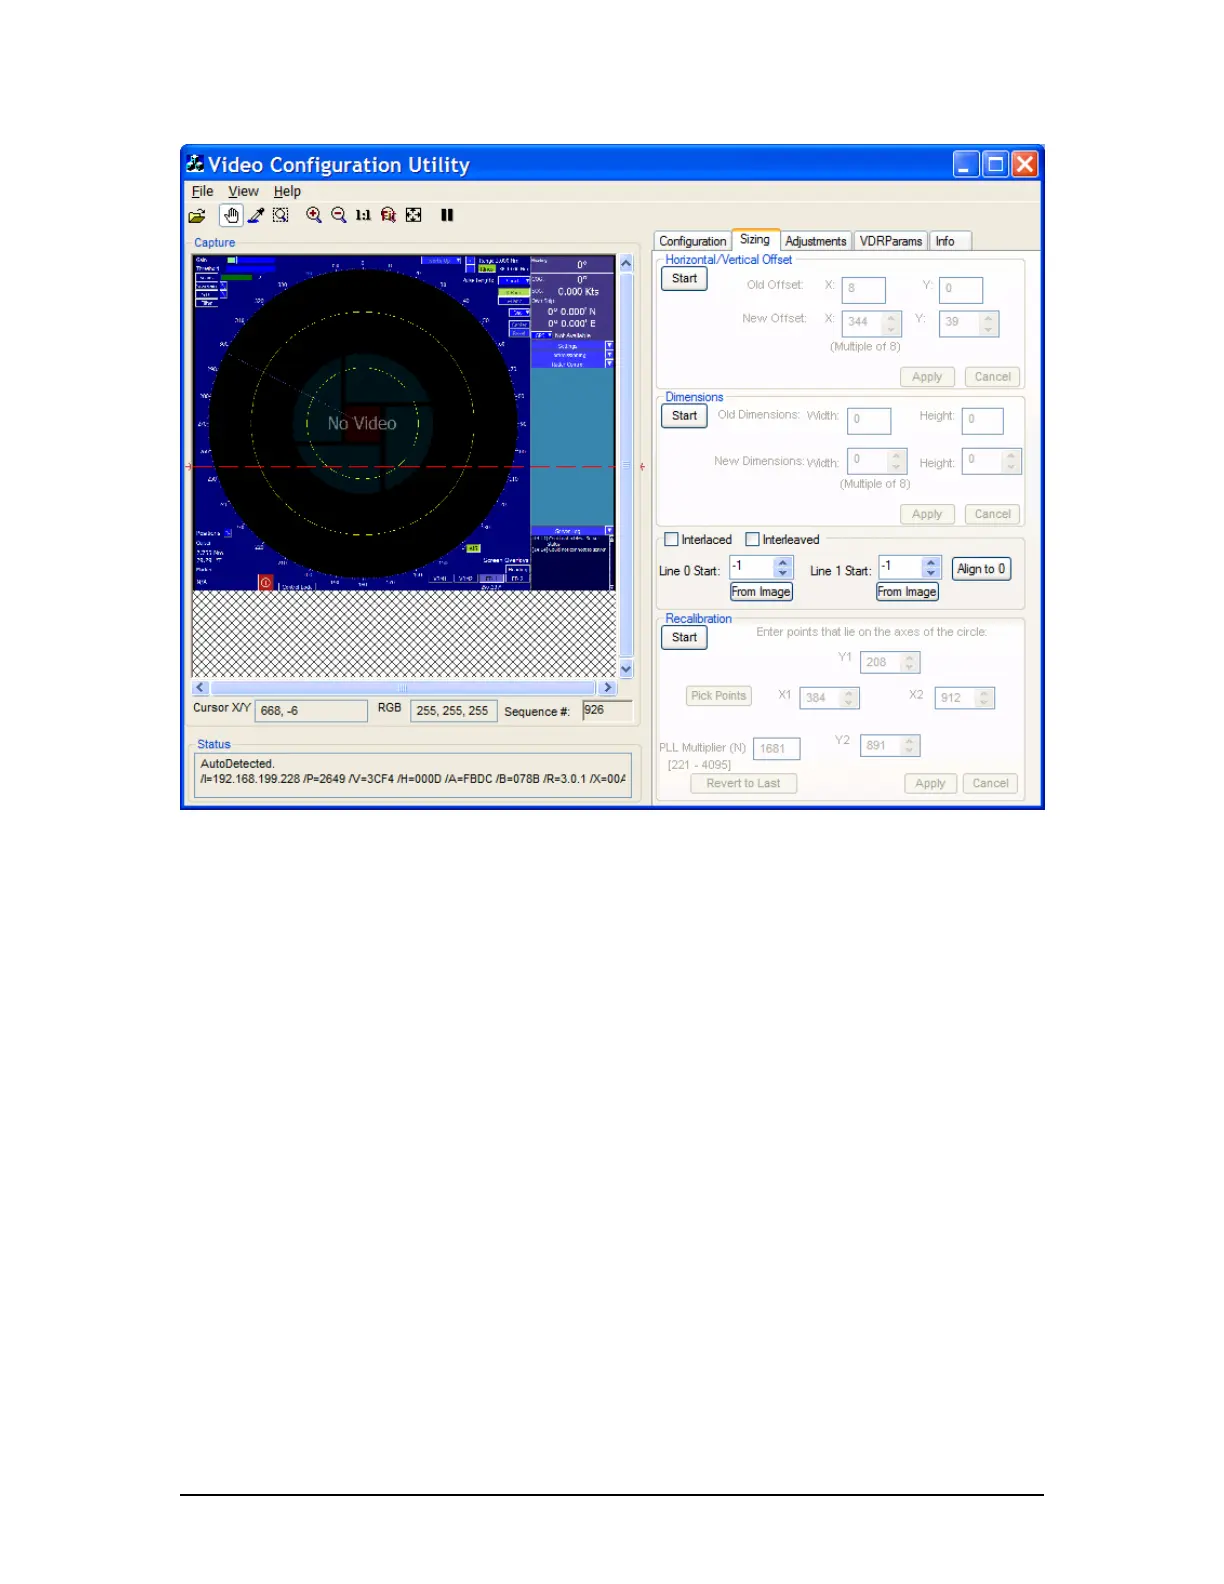Click From Image under Line 0 Start

click(761, 592)
